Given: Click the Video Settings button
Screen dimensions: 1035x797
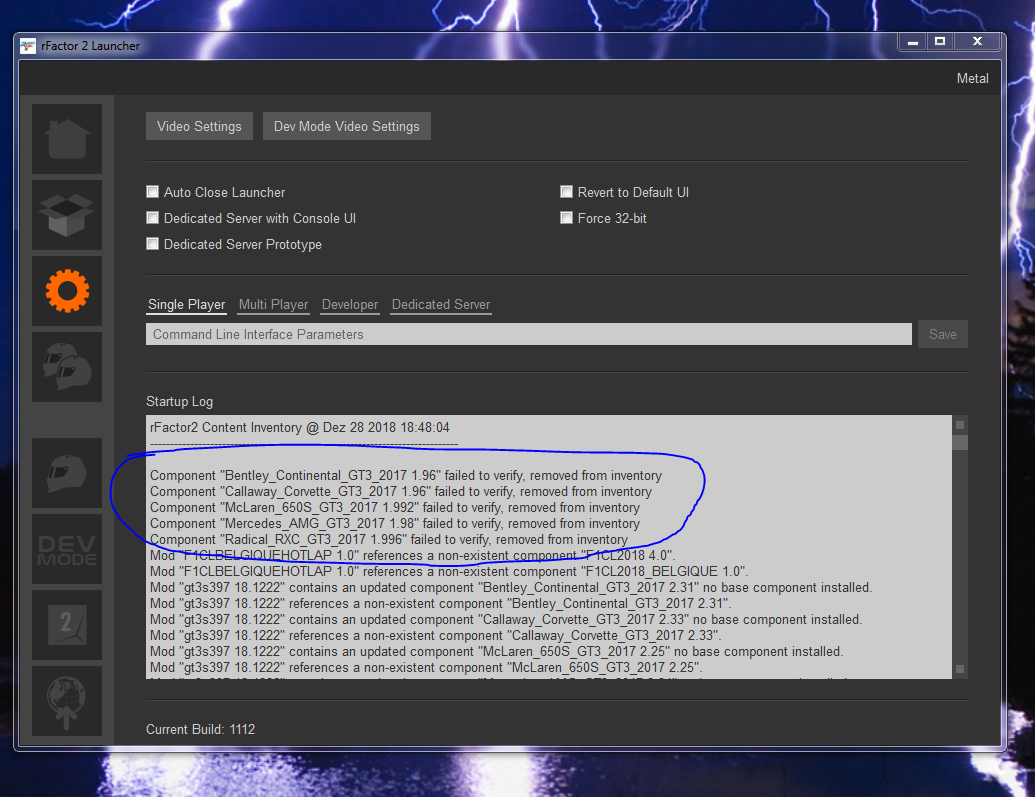Looking at the screenshot, I should (199, 127).
